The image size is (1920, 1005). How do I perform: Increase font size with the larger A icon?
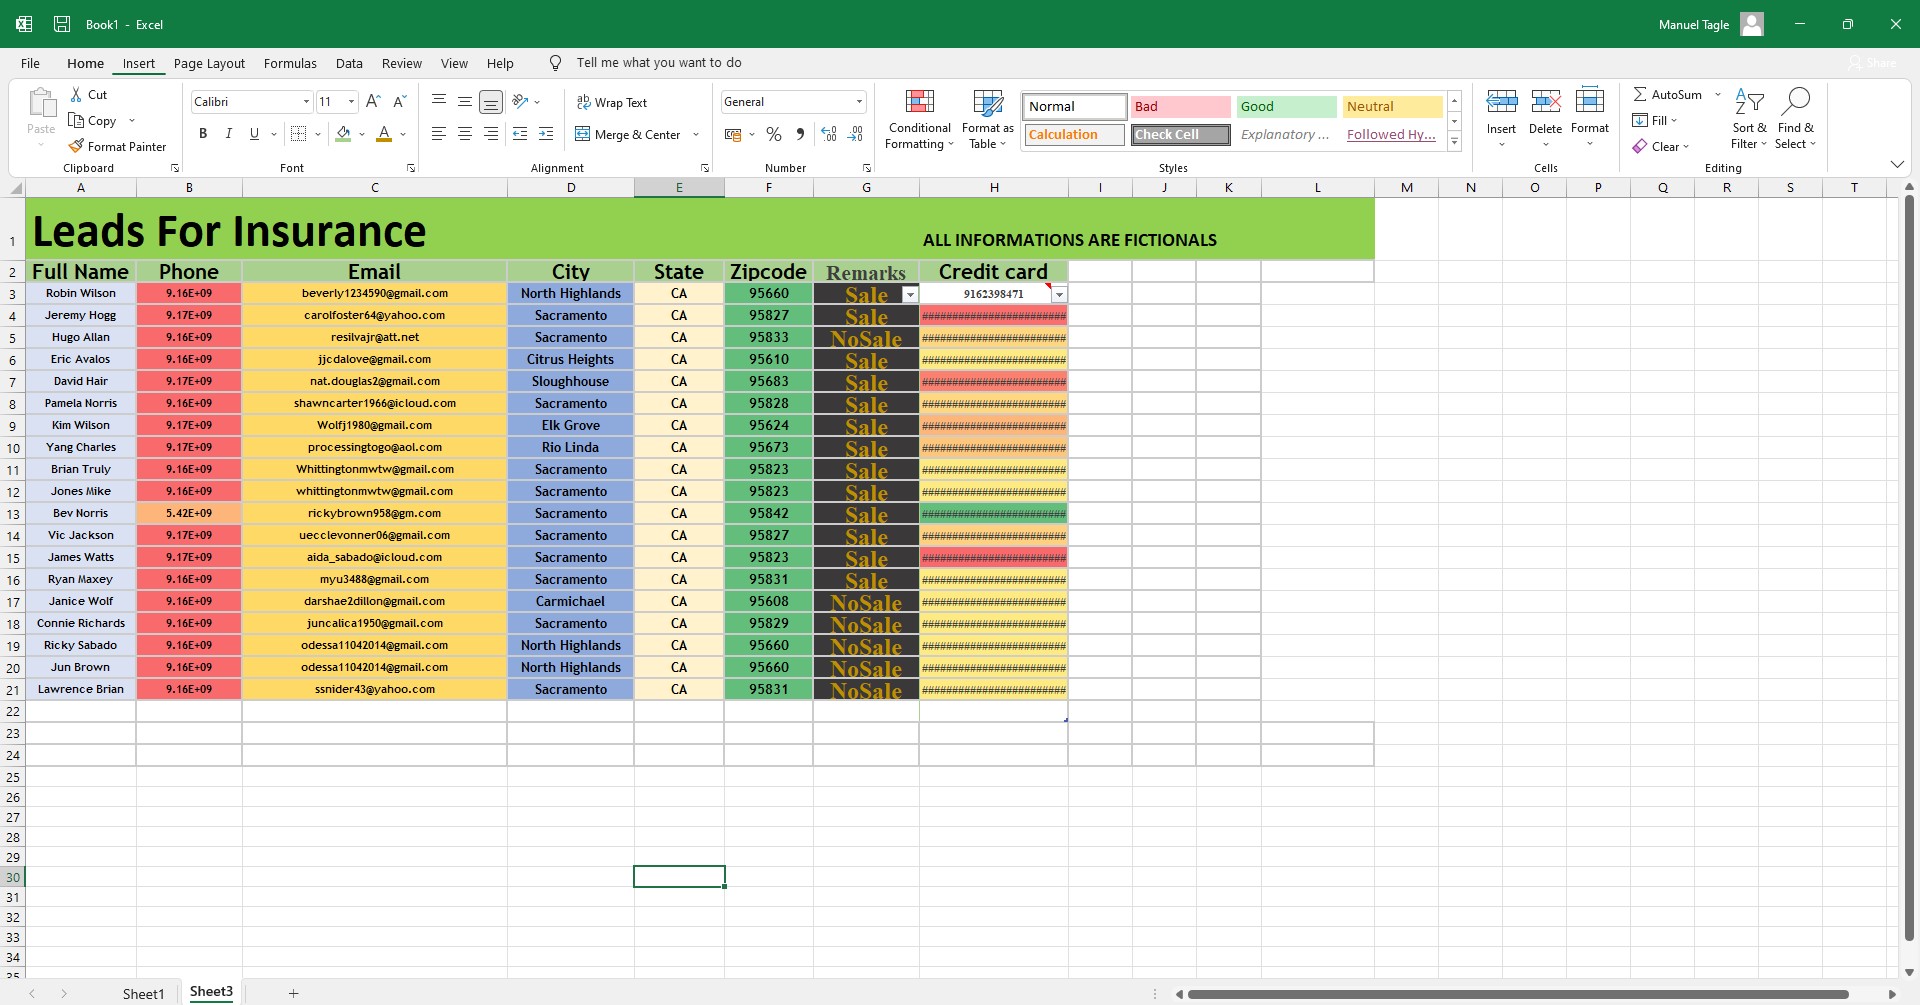[x=373, y=101]
